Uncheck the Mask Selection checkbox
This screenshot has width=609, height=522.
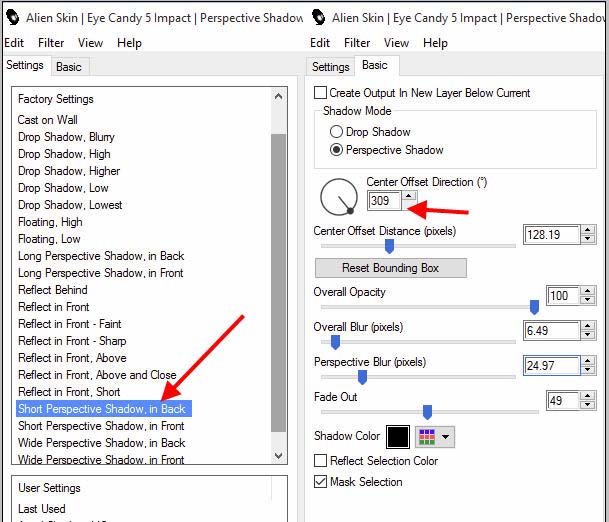(321, 482)
